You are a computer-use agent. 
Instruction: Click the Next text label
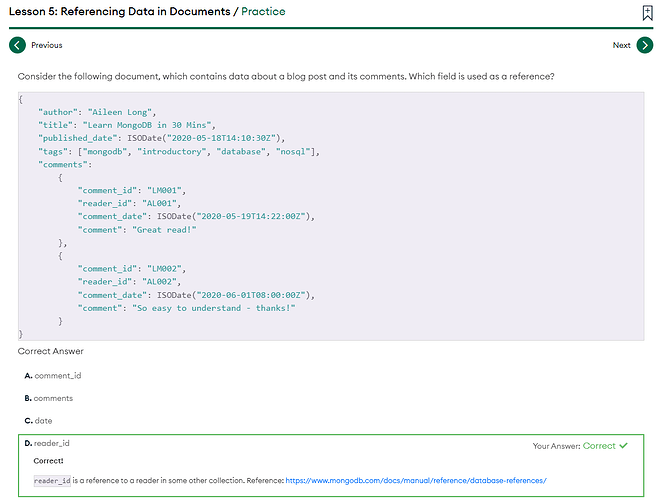point(621,45)
